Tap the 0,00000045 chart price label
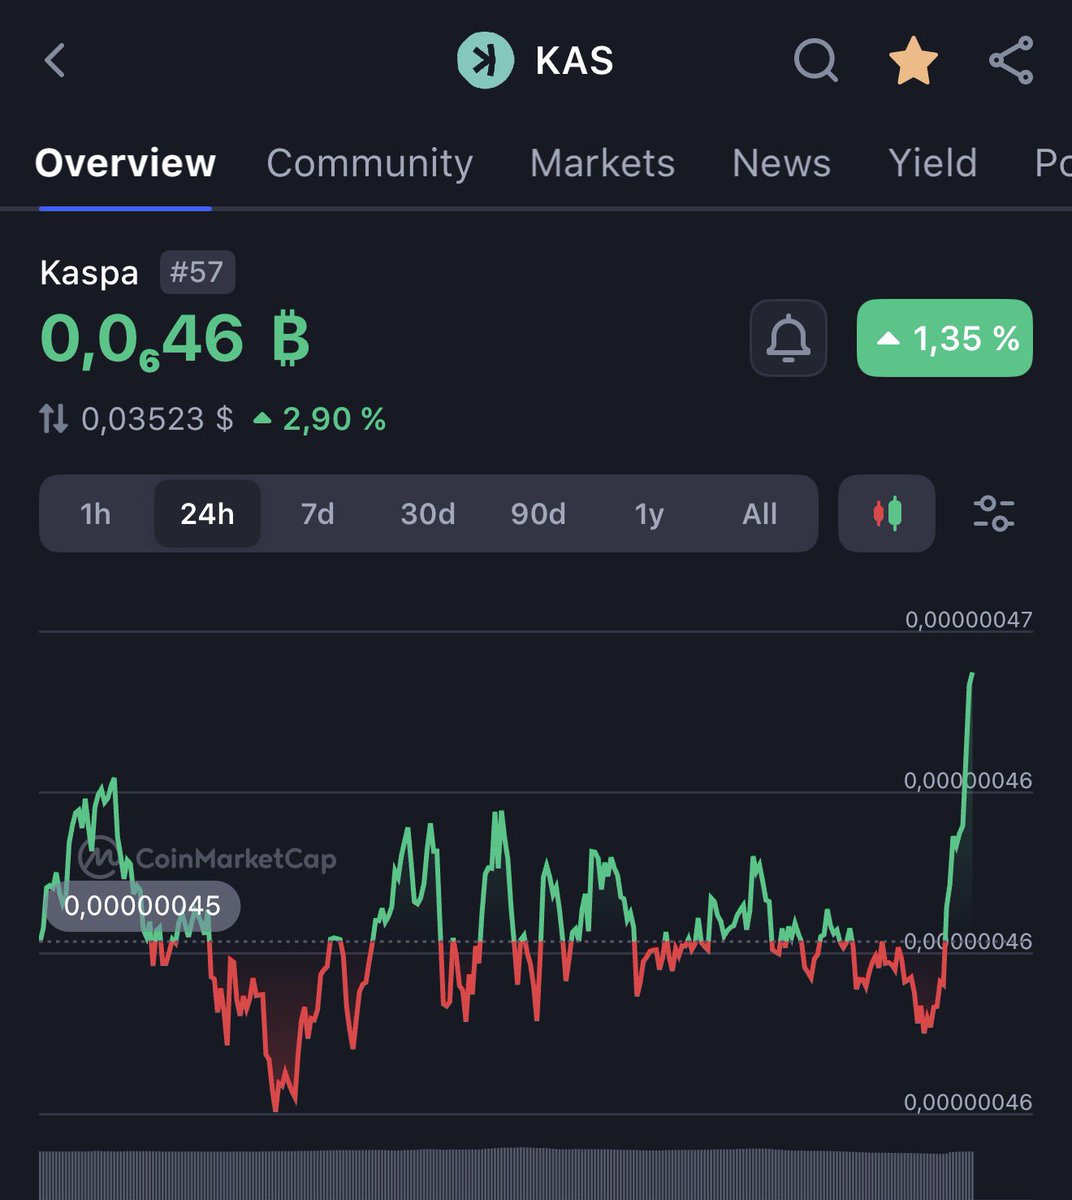 (x=142, y=906)
